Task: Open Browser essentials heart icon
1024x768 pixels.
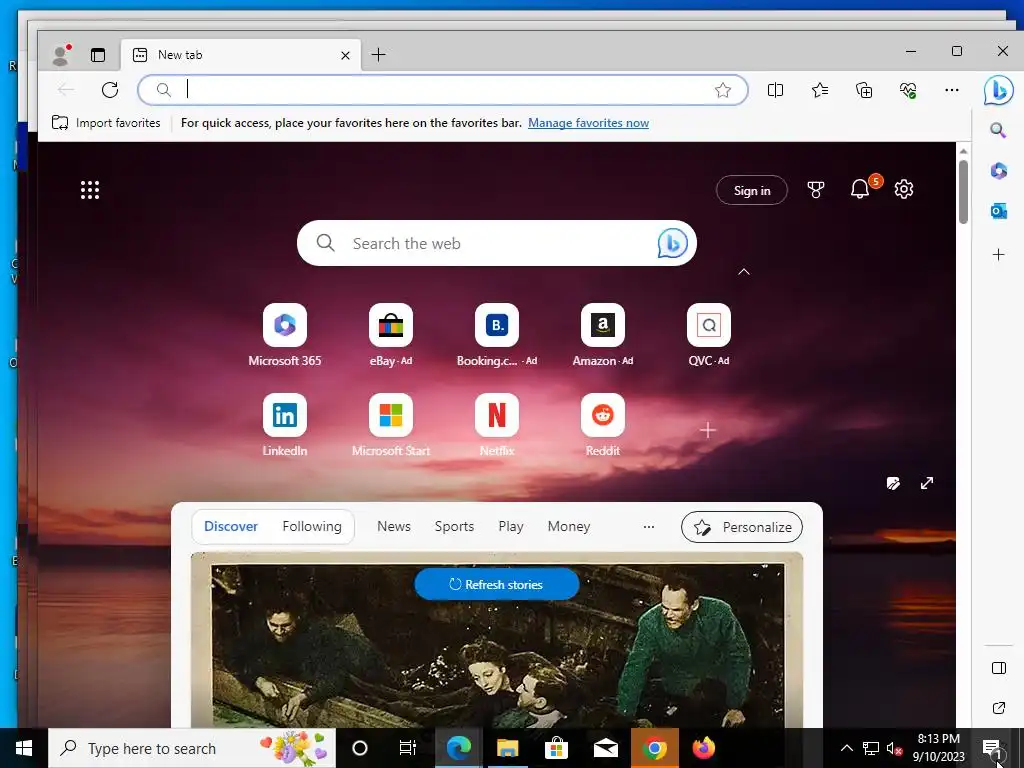Action: 908,90
